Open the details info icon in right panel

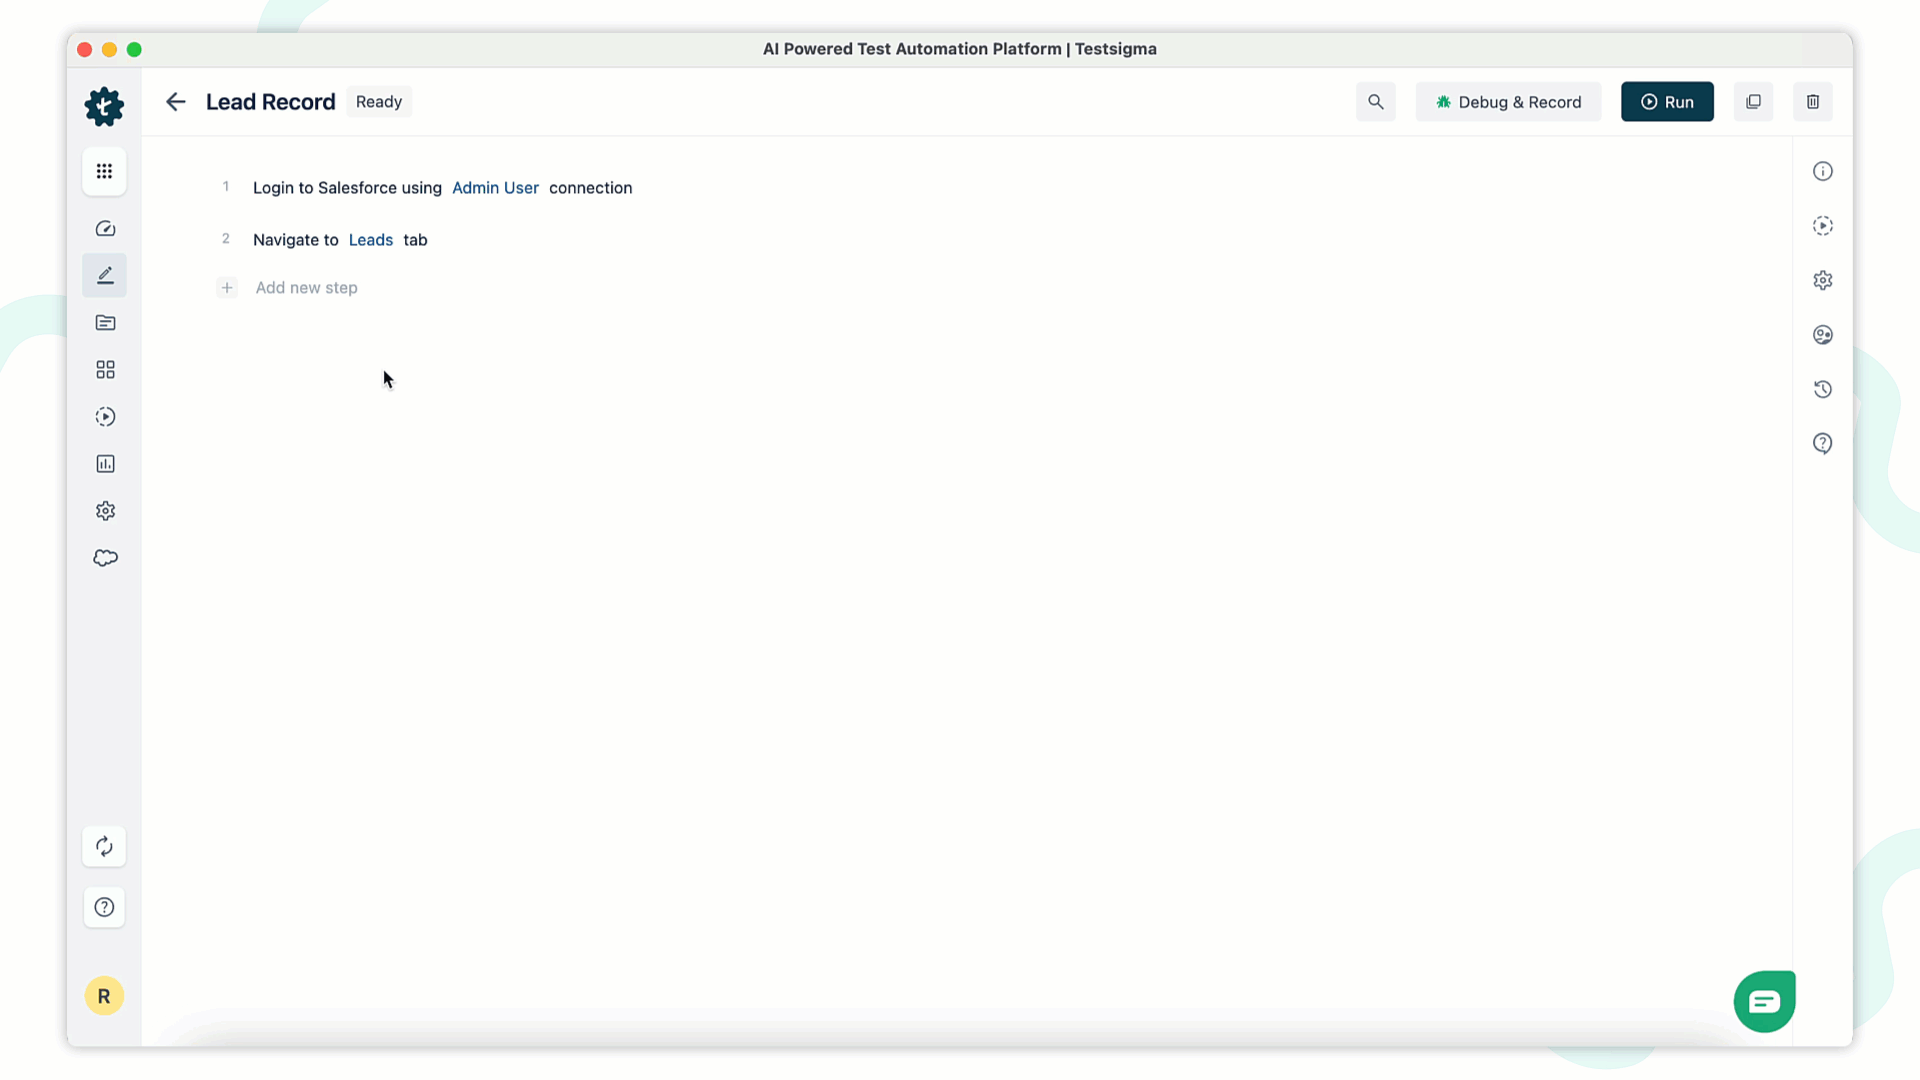click(1823, 171)
